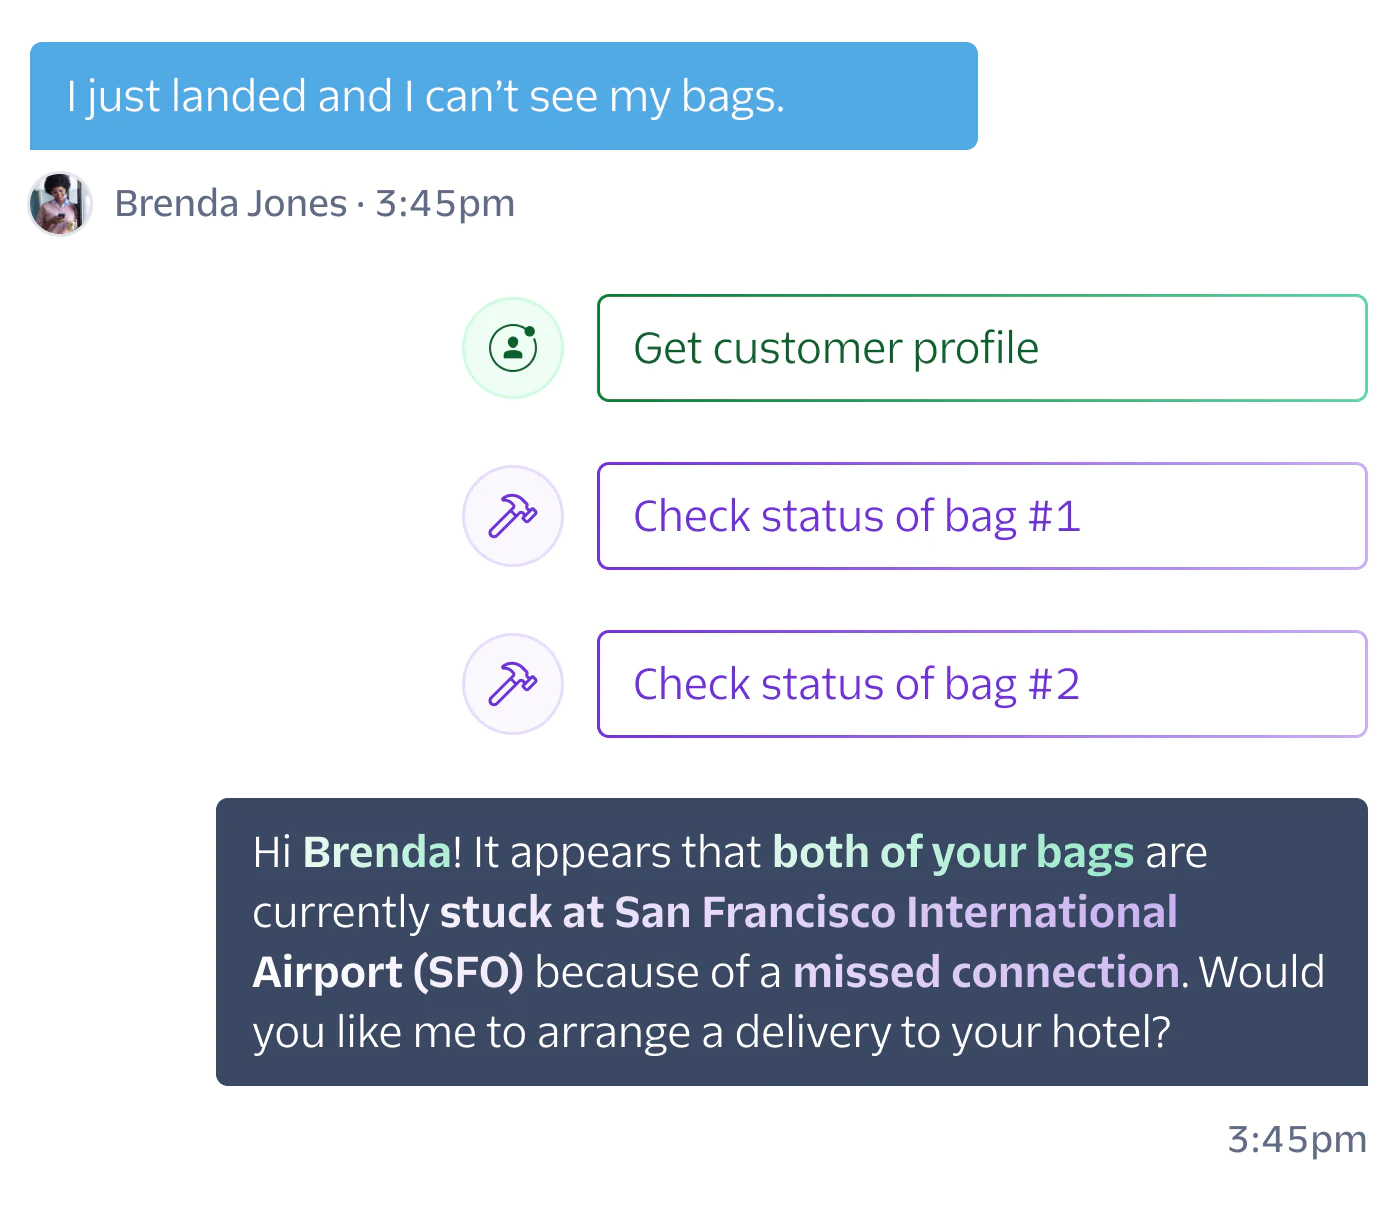
Task: Click the hammer icon beside bag #1
Action: 513,516
